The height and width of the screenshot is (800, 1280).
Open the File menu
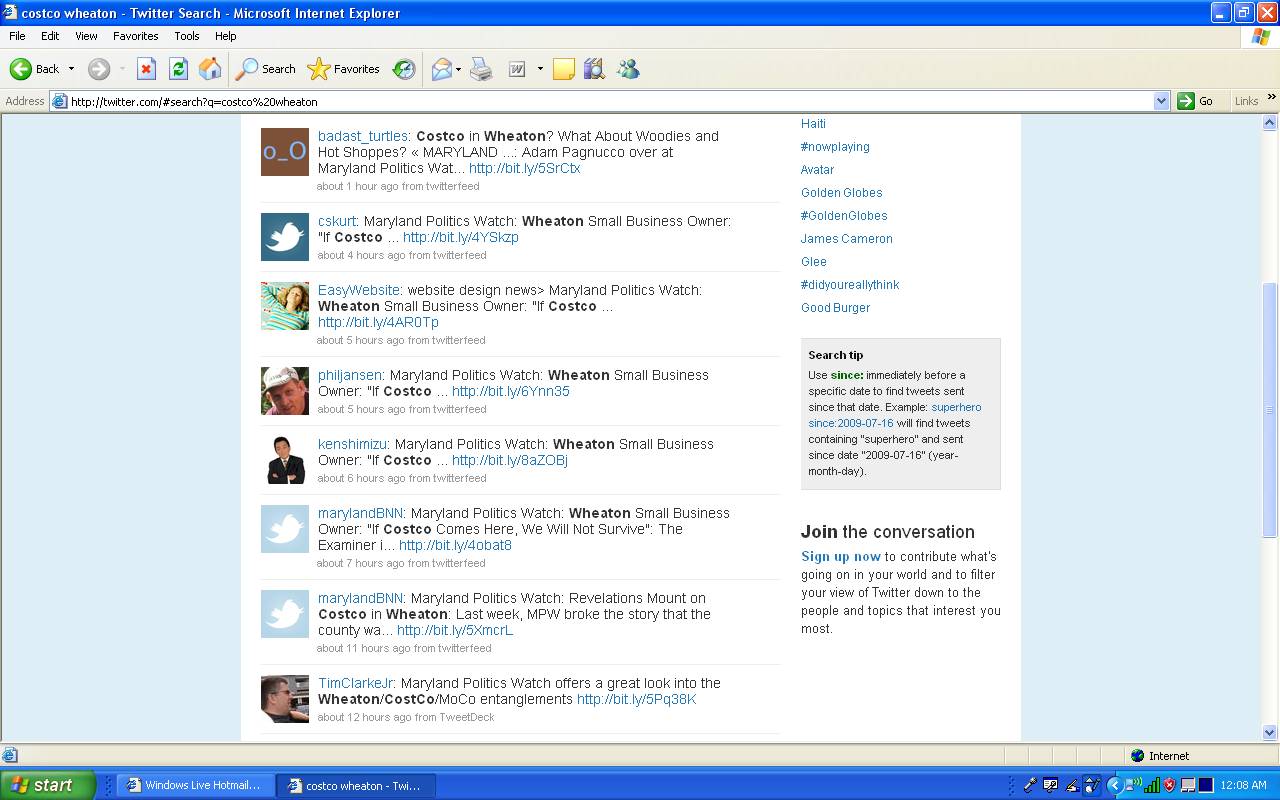click(x=17, y=36)
